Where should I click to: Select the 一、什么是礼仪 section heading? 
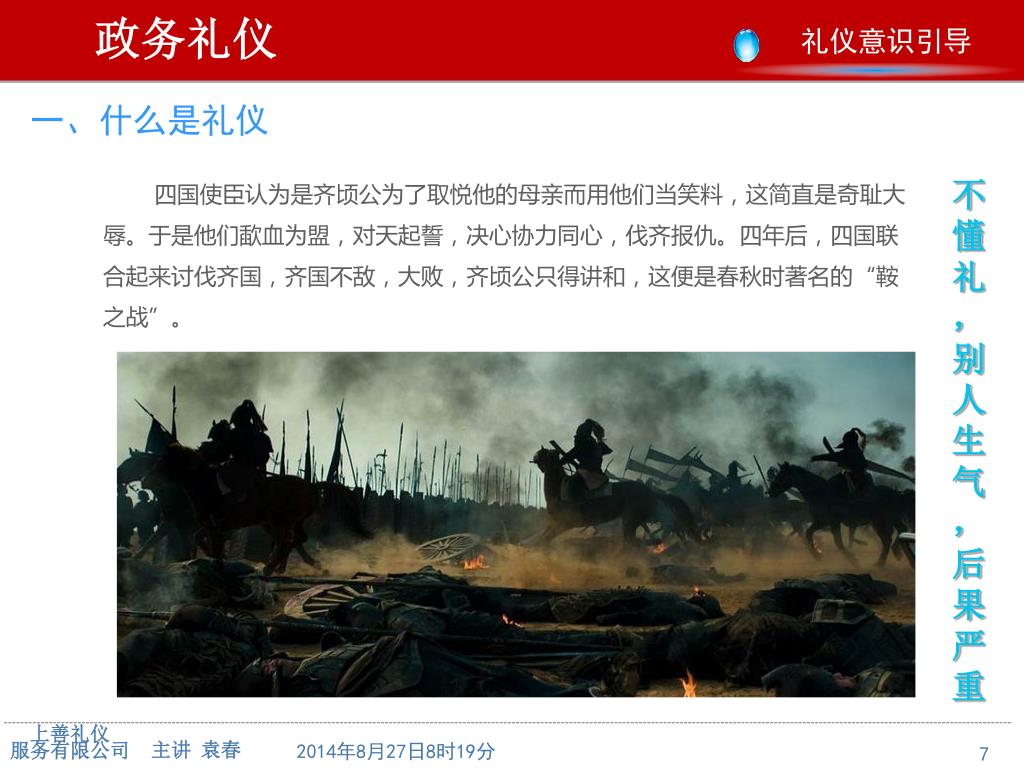[x=150, y=120]
